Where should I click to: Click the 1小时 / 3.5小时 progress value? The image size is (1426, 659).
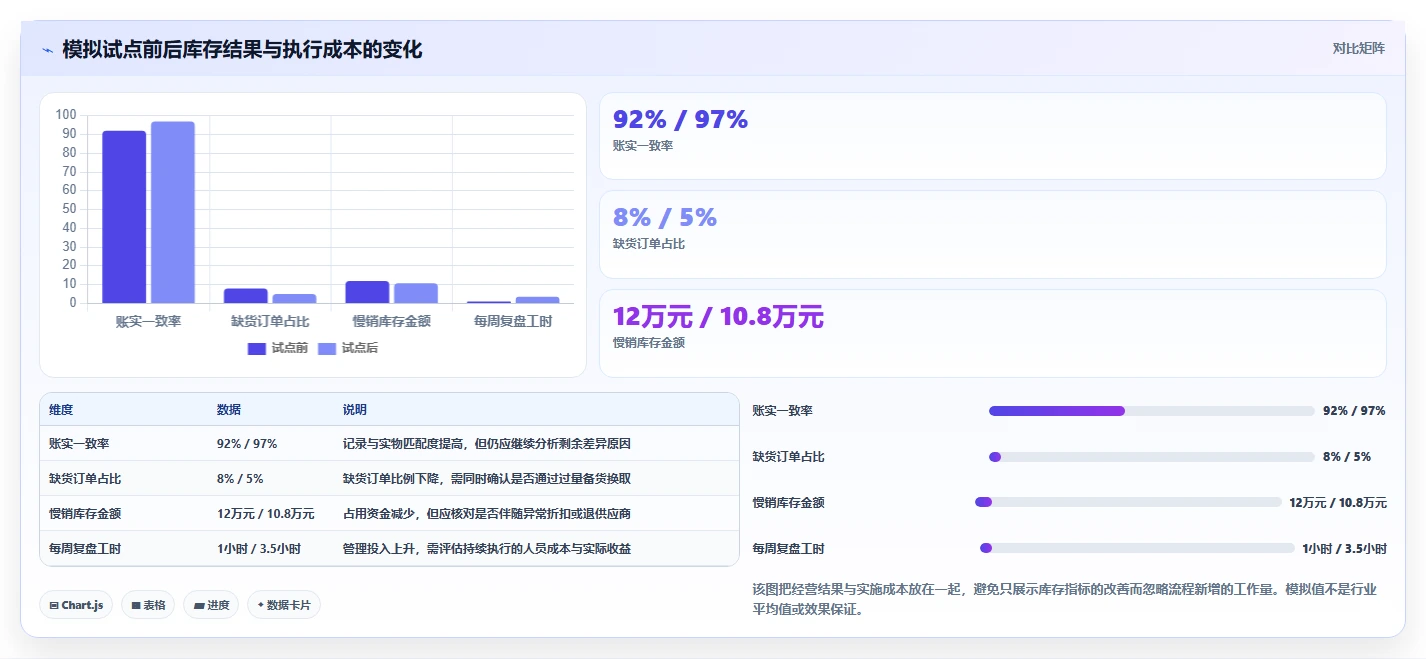point(1344,549)
